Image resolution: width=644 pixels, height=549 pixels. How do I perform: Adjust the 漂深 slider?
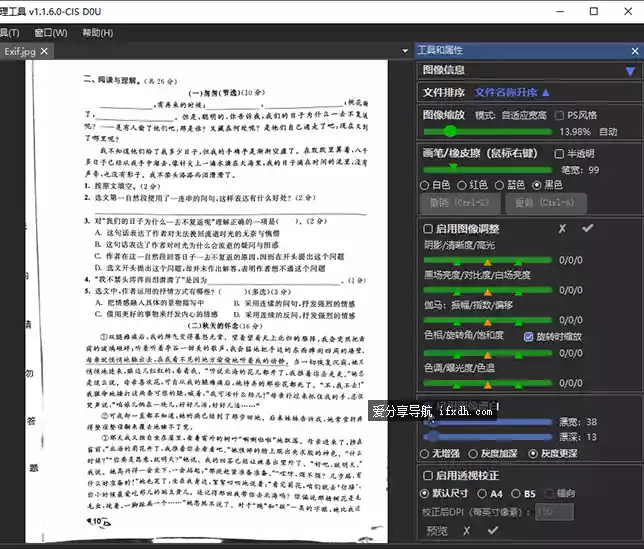click(x=488, y=437)
